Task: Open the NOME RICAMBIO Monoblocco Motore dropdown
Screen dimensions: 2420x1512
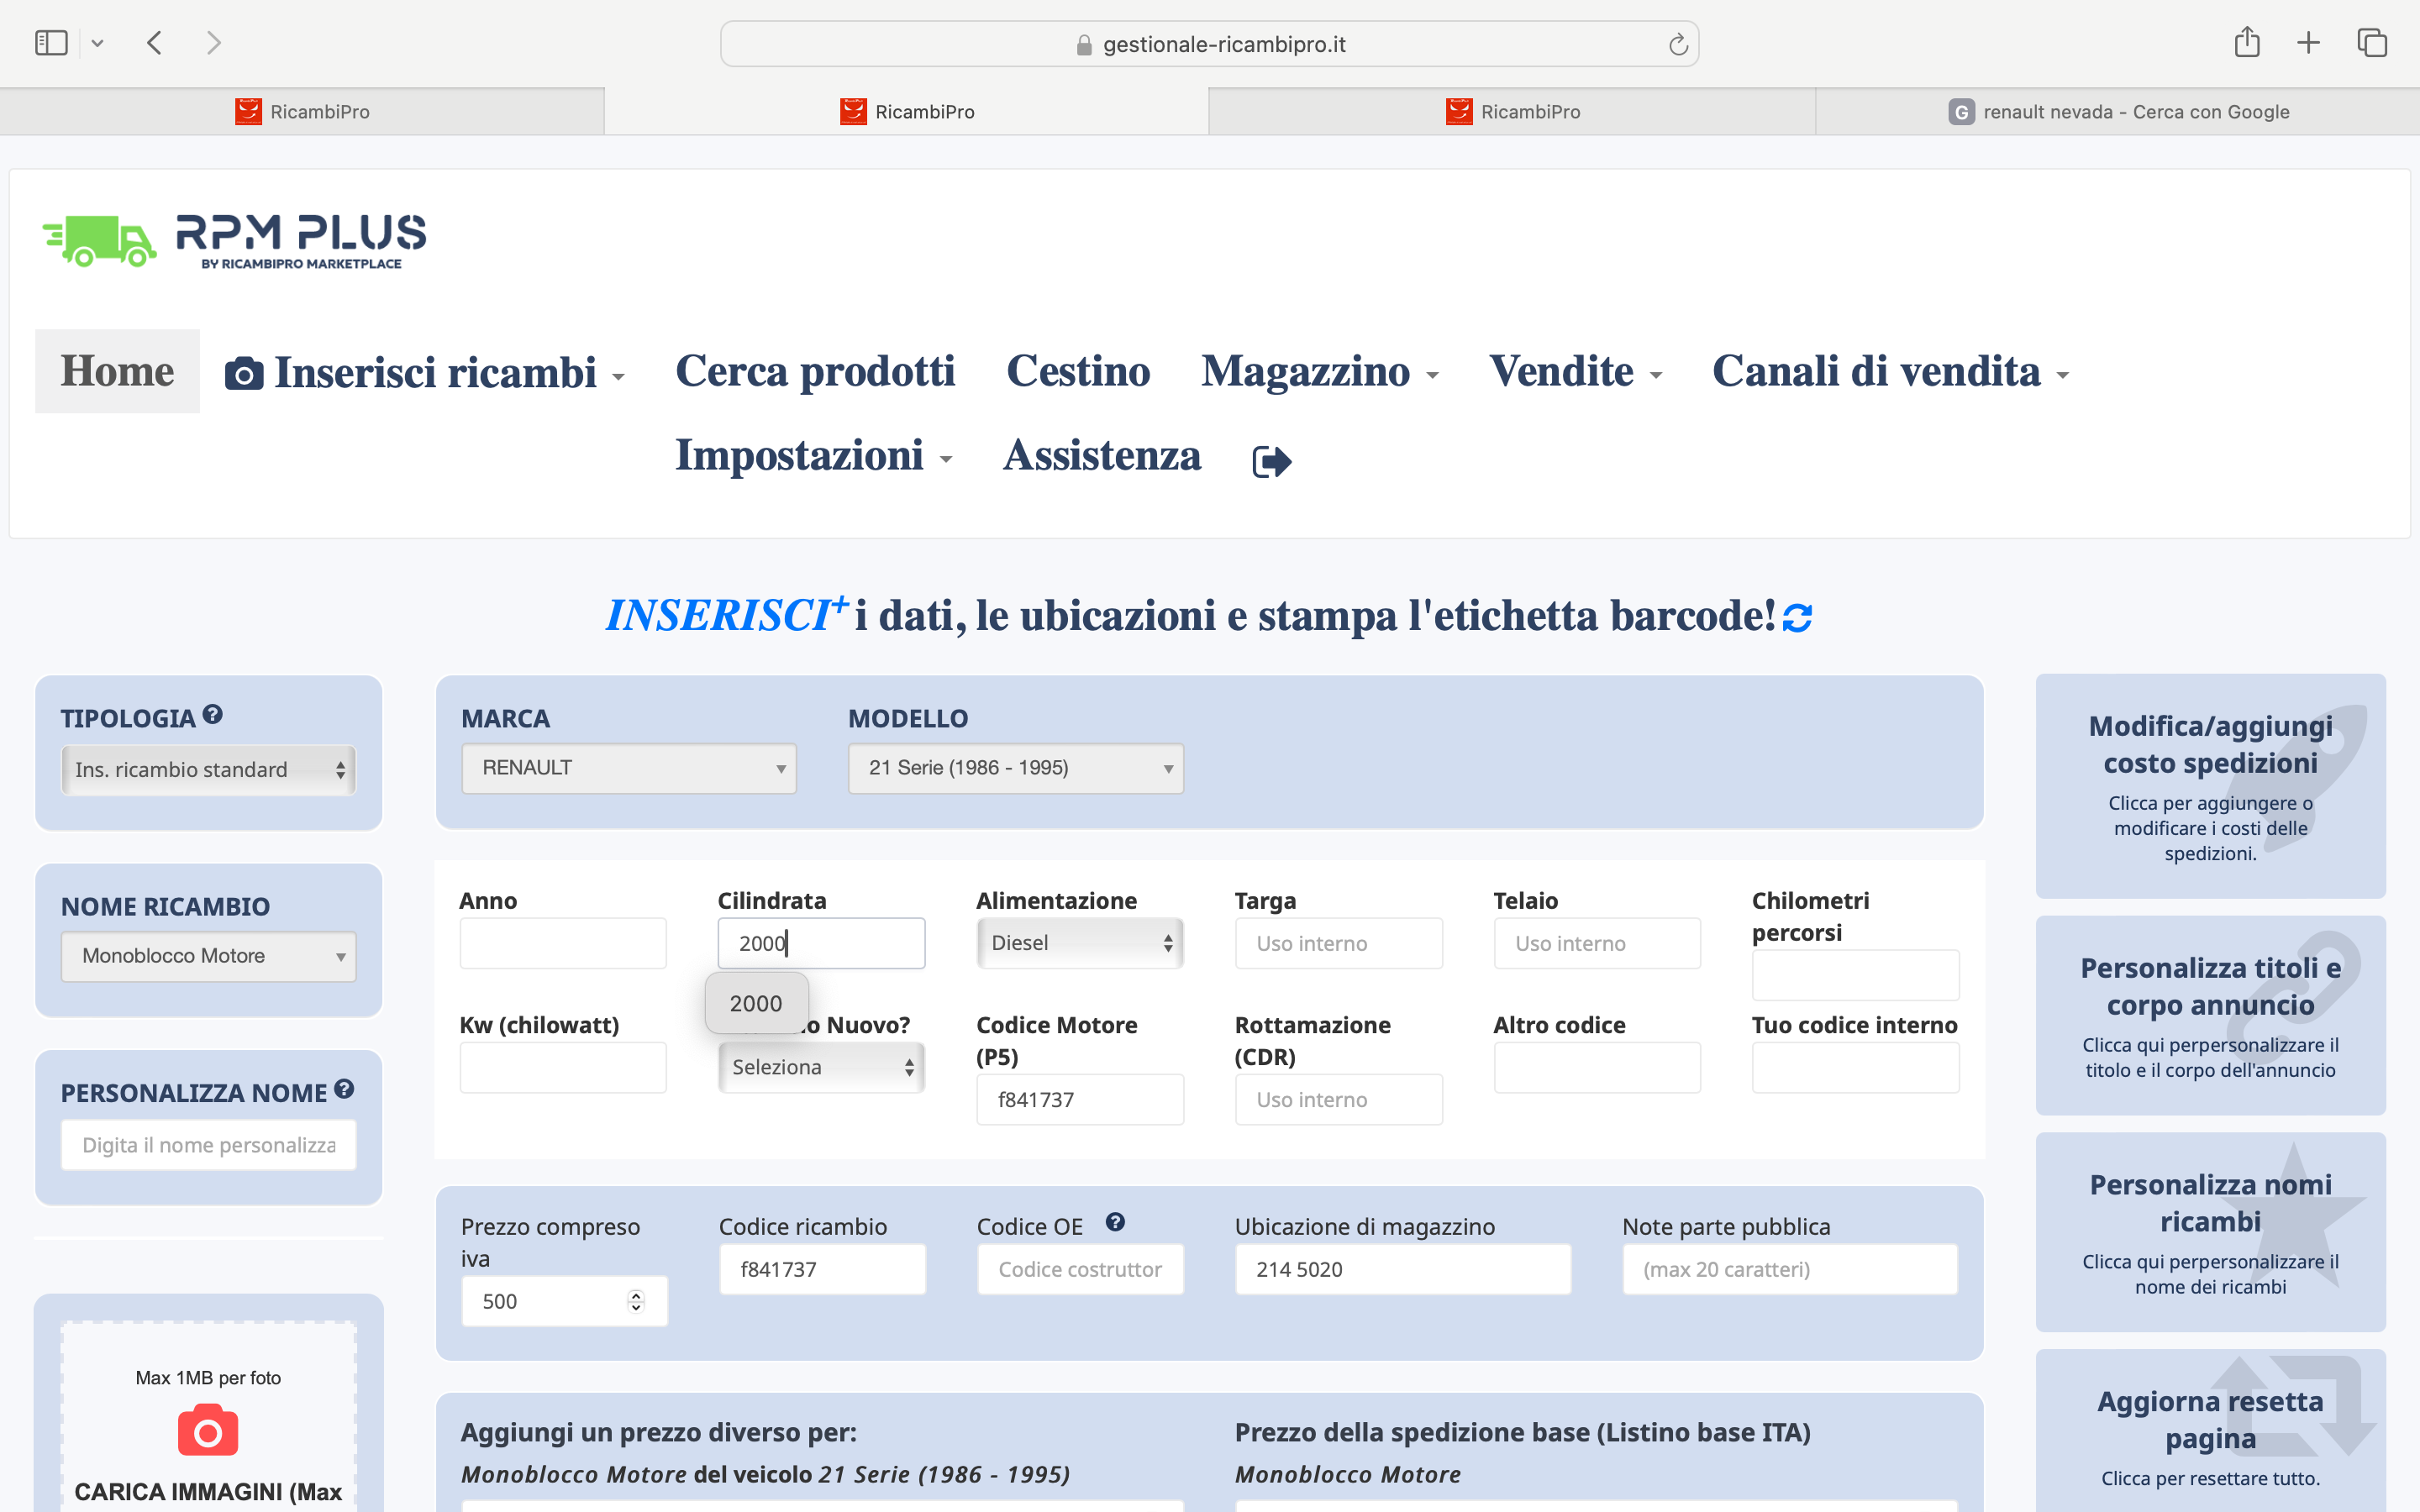Action: [x=208, y=956]
